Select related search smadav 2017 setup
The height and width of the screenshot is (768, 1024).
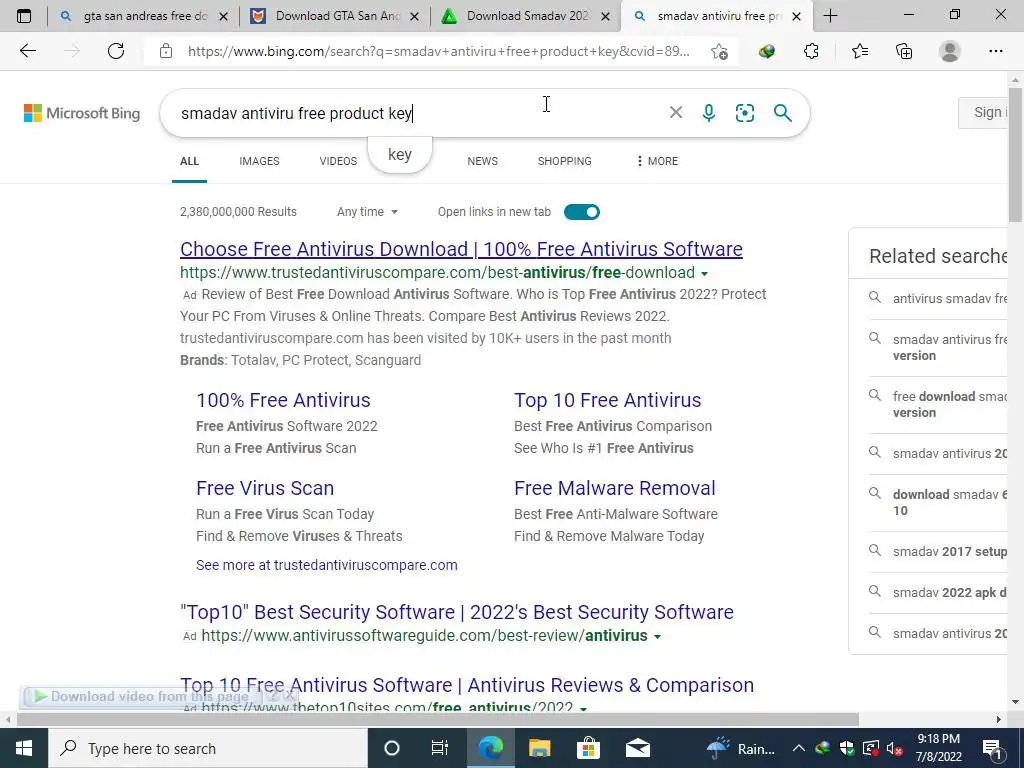click(950, 551)
